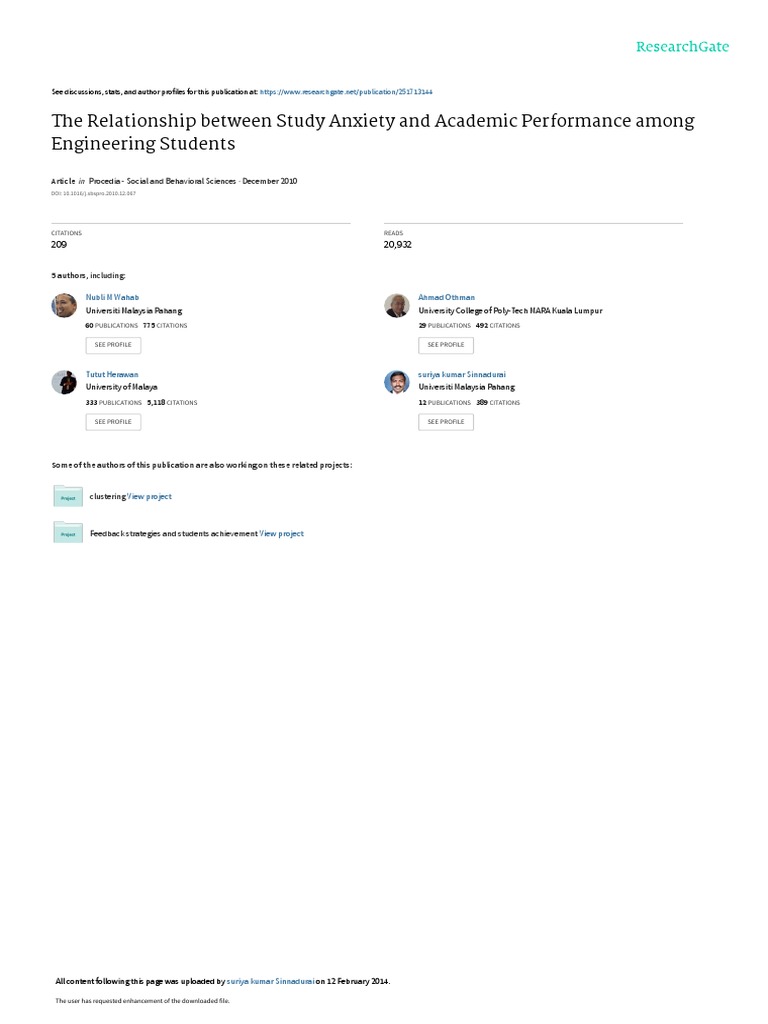768x1024 pixels.
Task: Click See Profile button under Ahmad Othman
Action: [x=446, y=345]
